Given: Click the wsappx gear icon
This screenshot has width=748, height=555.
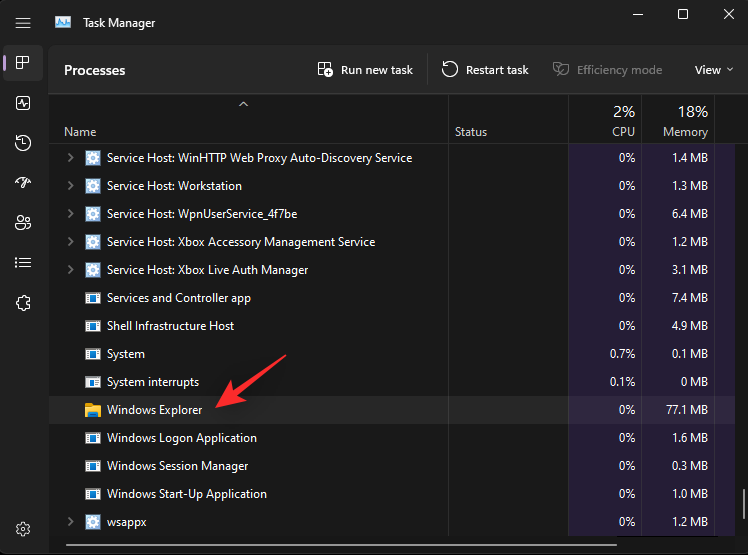Looking at the screenshot, I should coord(93,522).
